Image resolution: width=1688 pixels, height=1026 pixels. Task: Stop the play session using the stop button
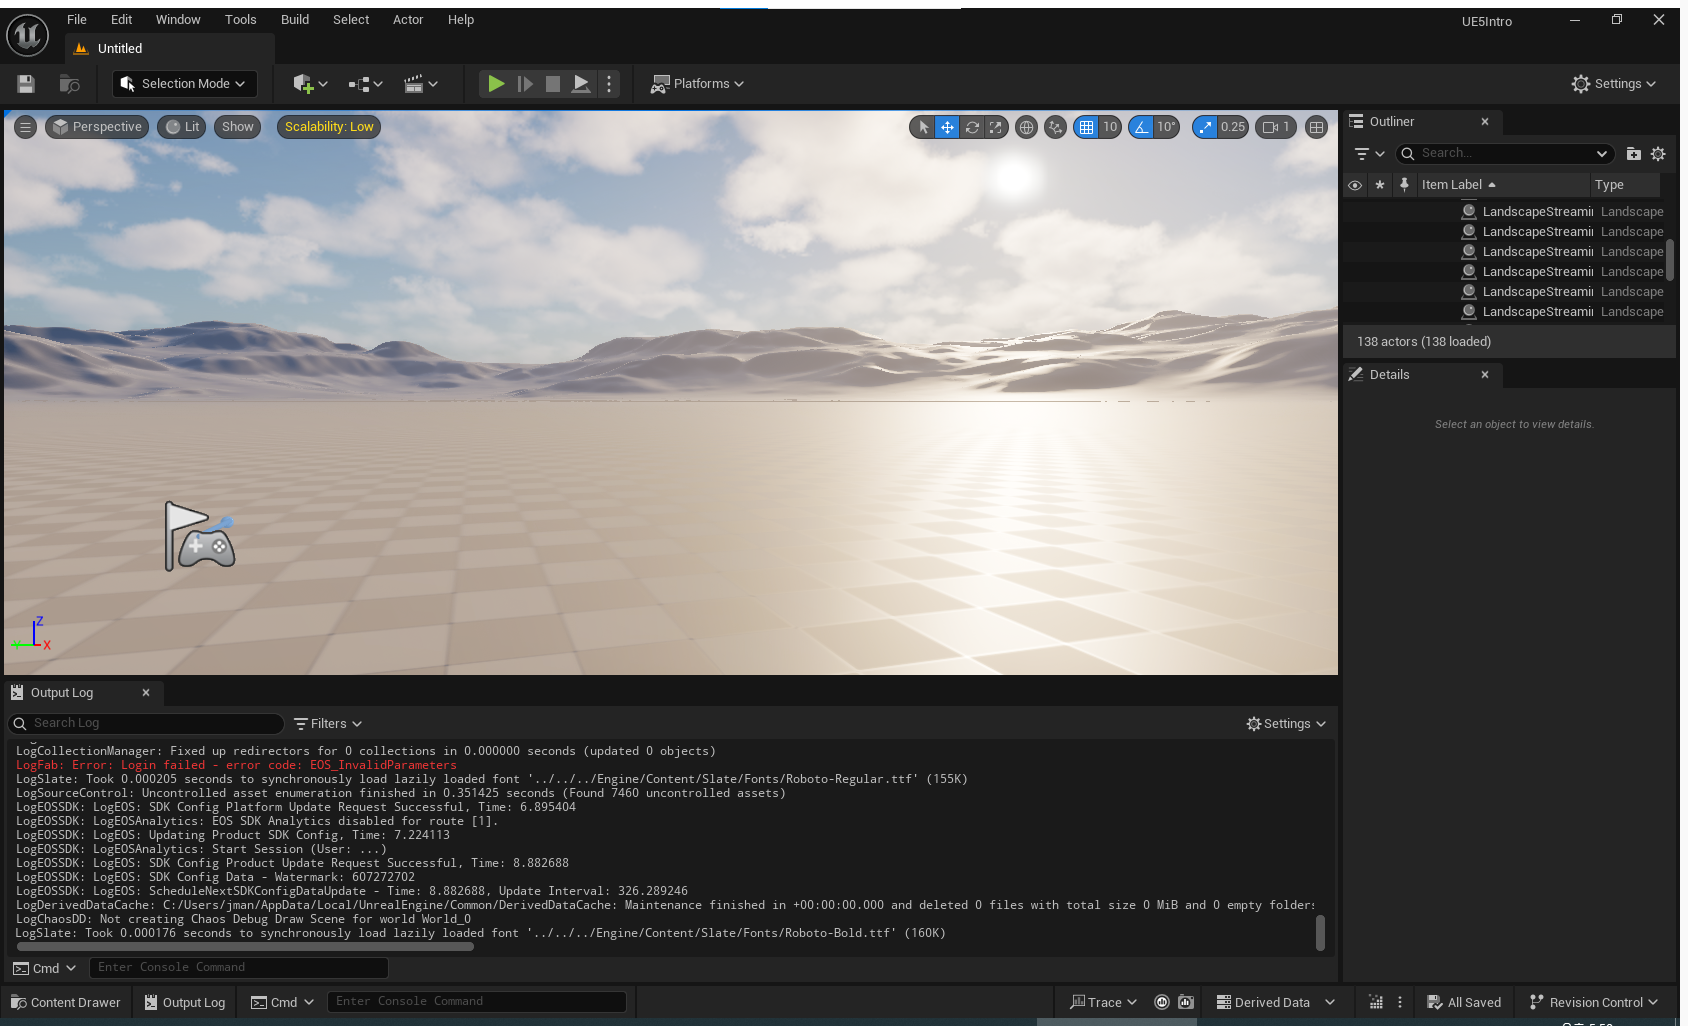[x=552, y=84]
